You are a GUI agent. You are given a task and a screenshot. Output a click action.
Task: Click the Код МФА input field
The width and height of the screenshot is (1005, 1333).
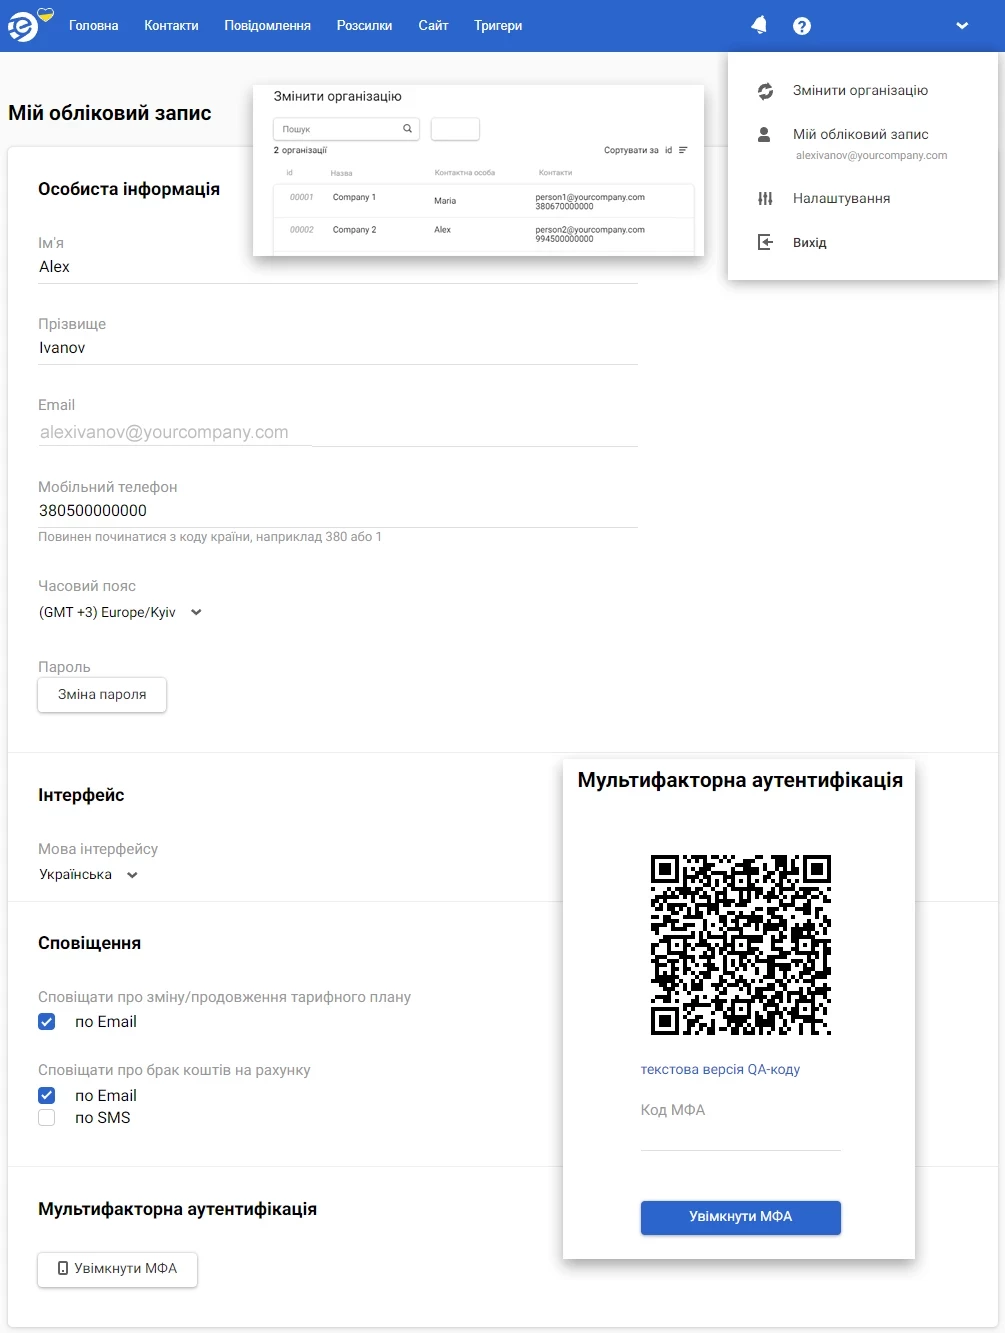[x=741, y=1138]
